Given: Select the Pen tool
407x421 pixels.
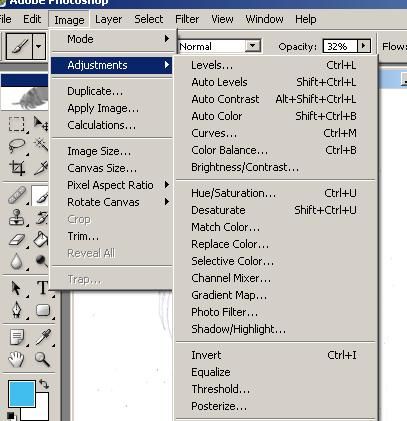Looking at the screenshot, I should (17, 310).
